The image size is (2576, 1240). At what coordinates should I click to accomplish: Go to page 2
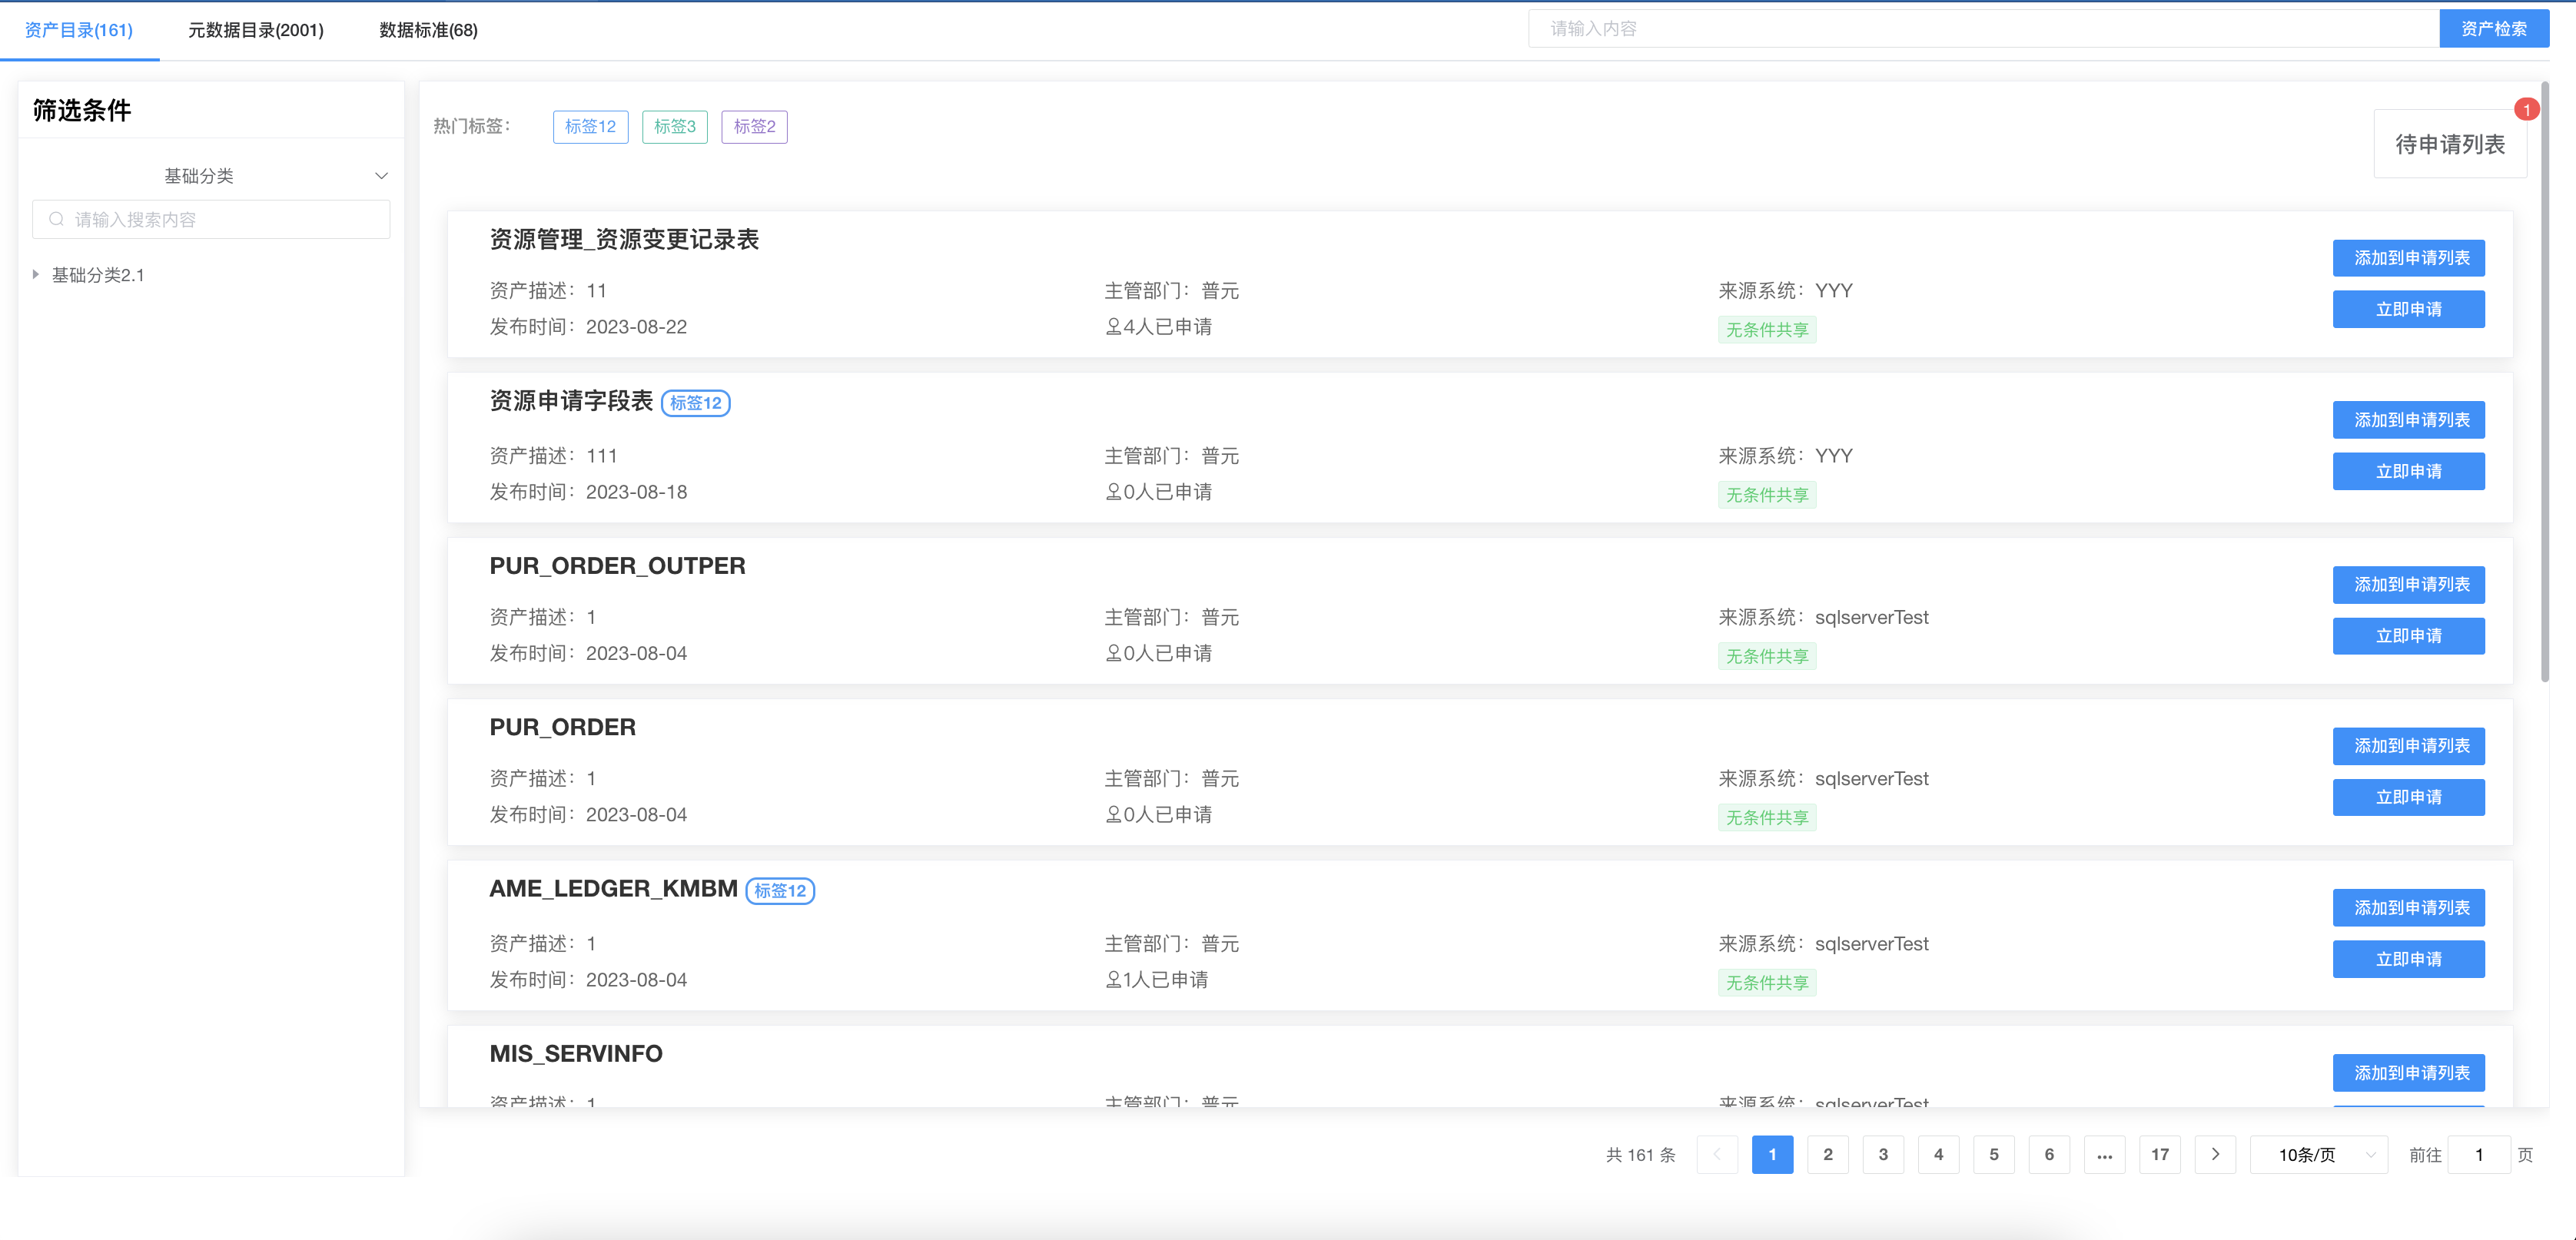(1828, 1155)
